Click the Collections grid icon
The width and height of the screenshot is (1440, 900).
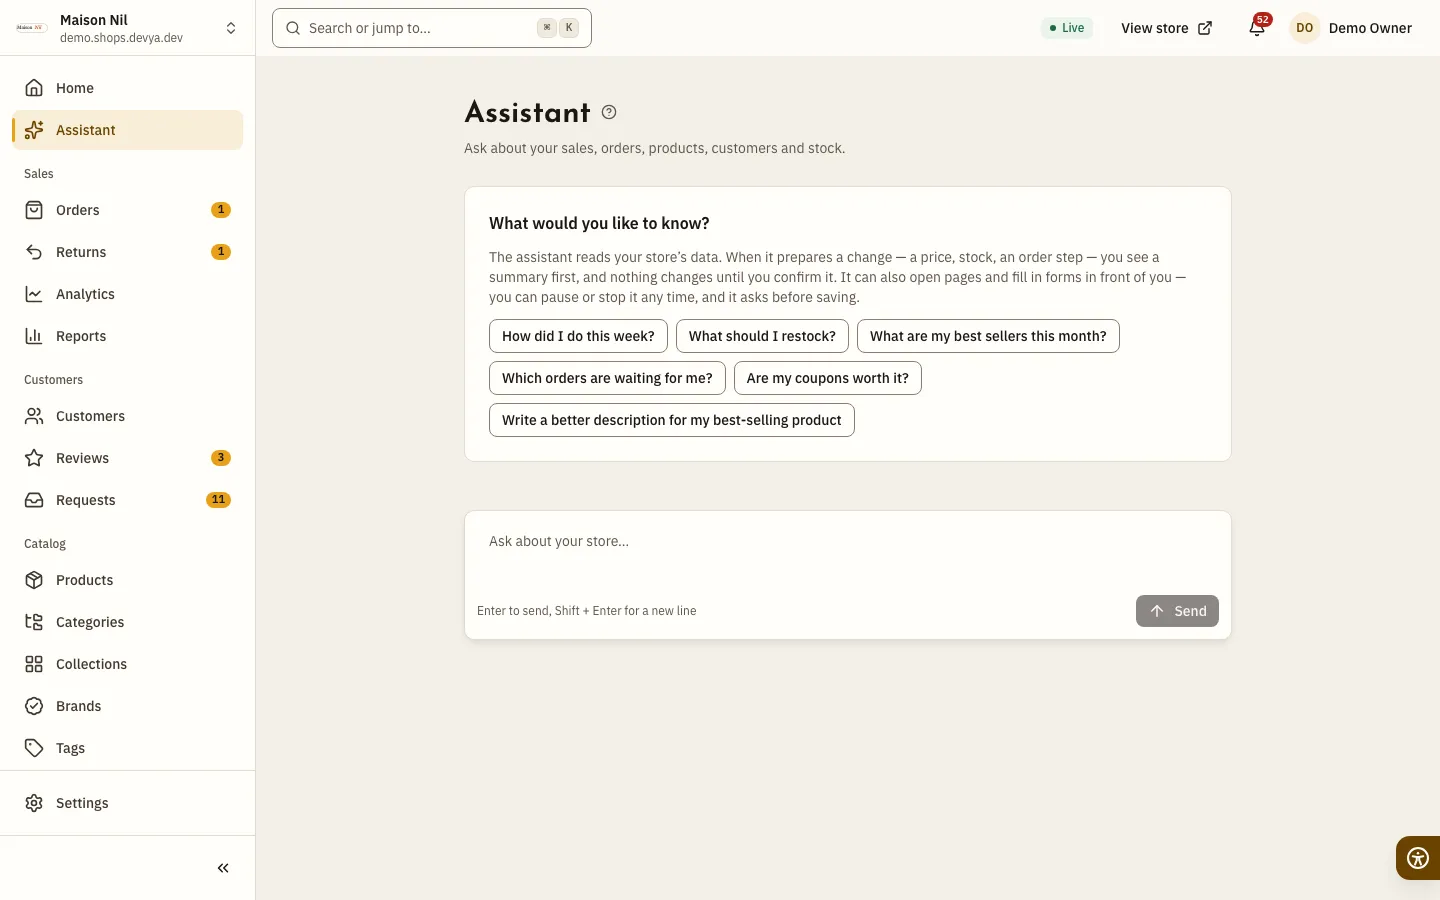(34, 664)
